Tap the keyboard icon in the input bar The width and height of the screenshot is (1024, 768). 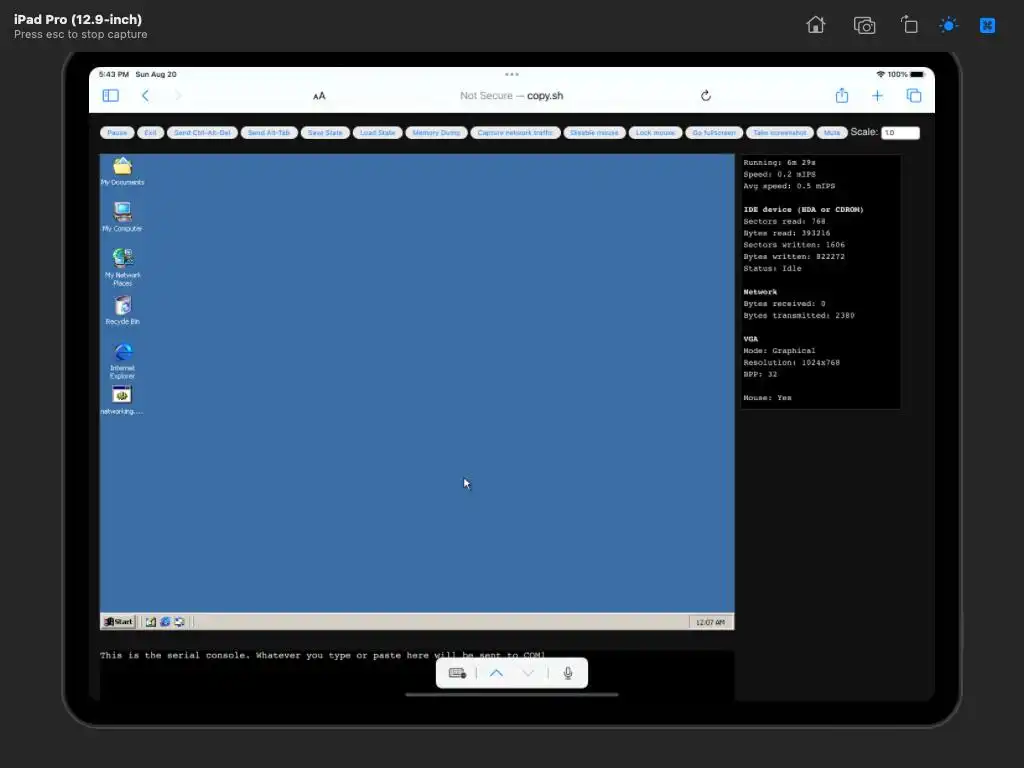coord(457,673)
